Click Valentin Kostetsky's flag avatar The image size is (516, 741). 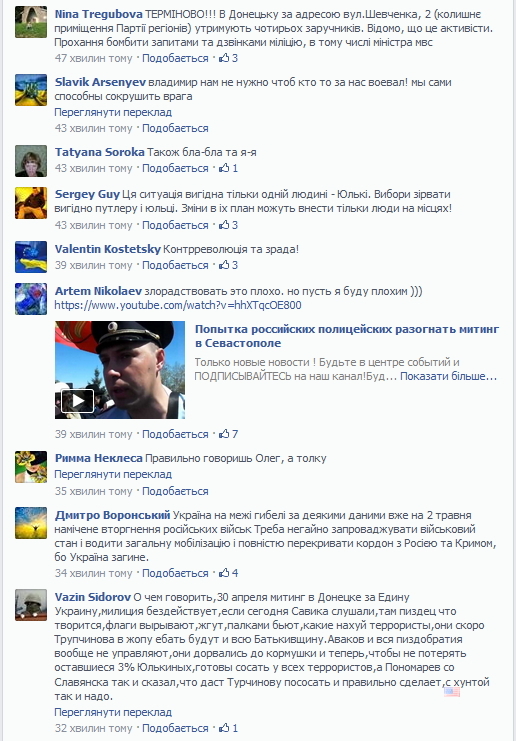(31, 257)
